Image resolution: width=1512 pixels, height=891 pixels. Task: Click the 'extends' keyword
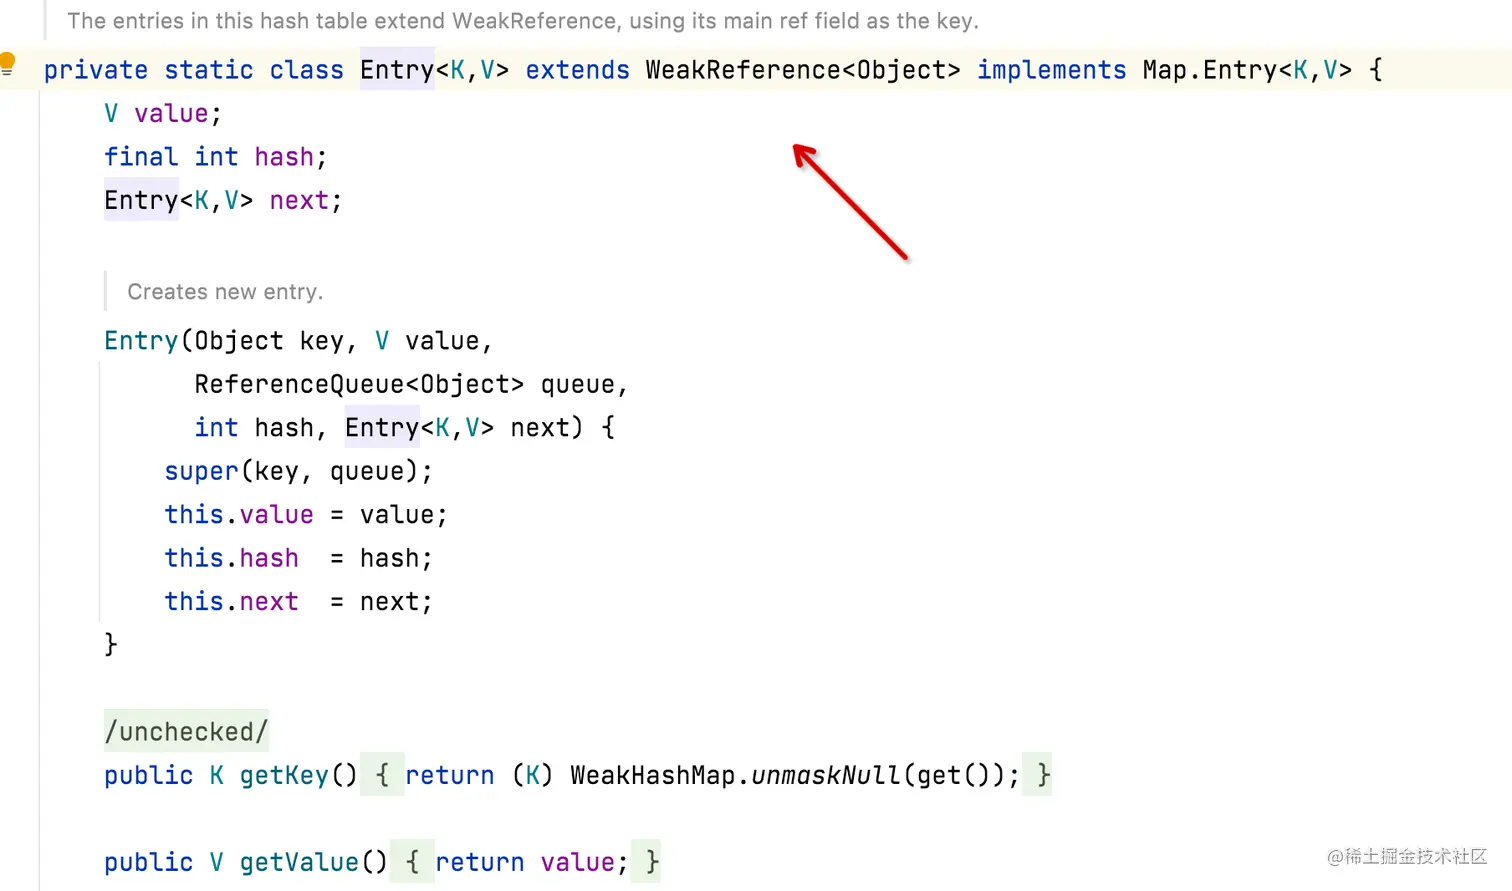coord(577,70)
